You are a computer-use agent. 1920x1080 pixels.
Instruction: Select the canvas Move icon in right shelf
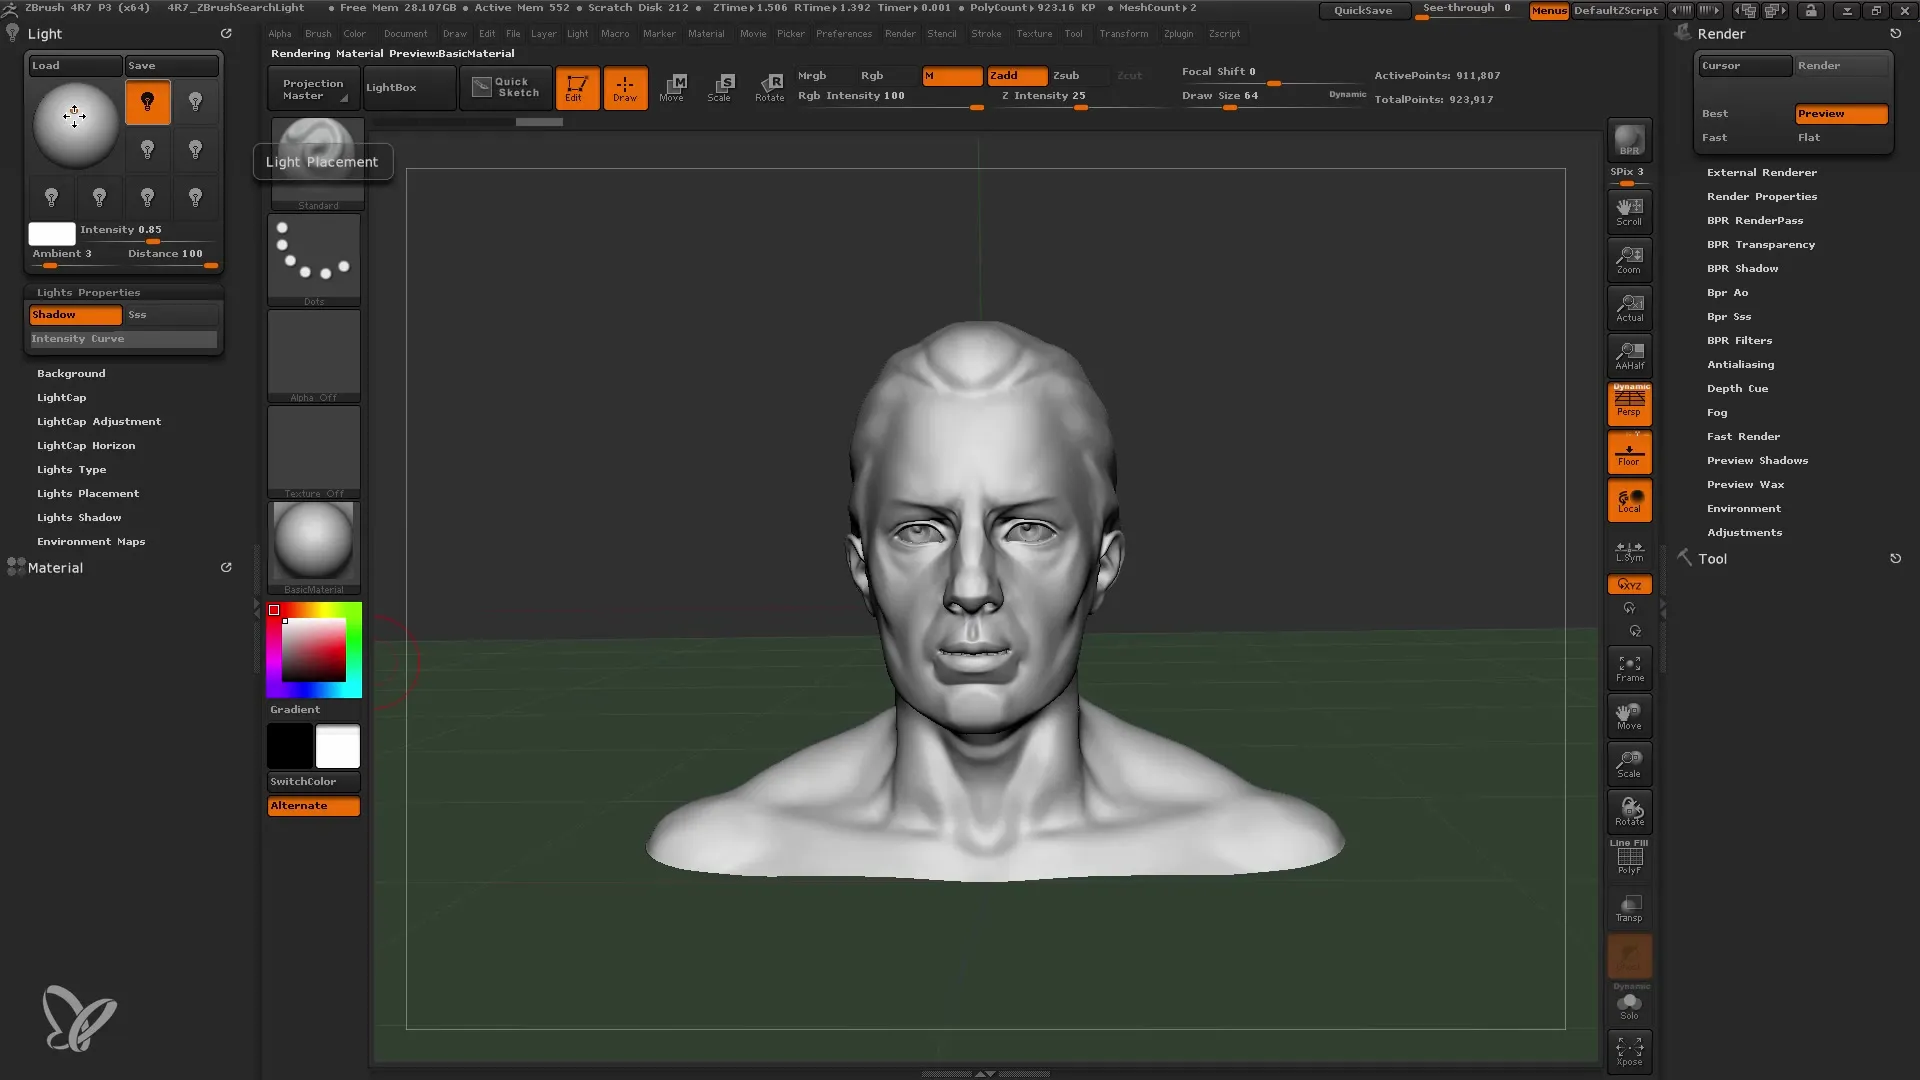tap(1629, 716)
